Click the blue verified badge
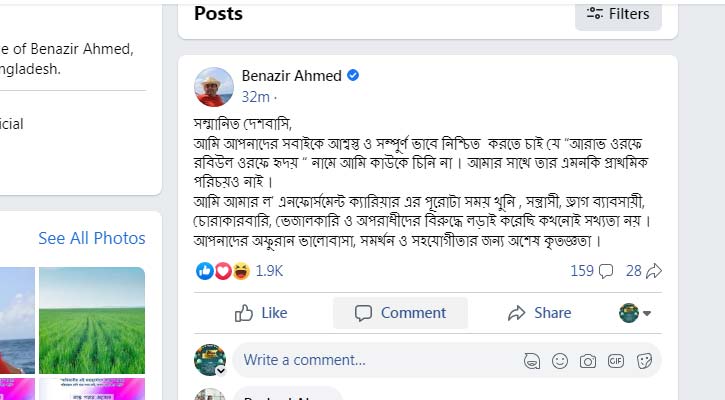 353,76
